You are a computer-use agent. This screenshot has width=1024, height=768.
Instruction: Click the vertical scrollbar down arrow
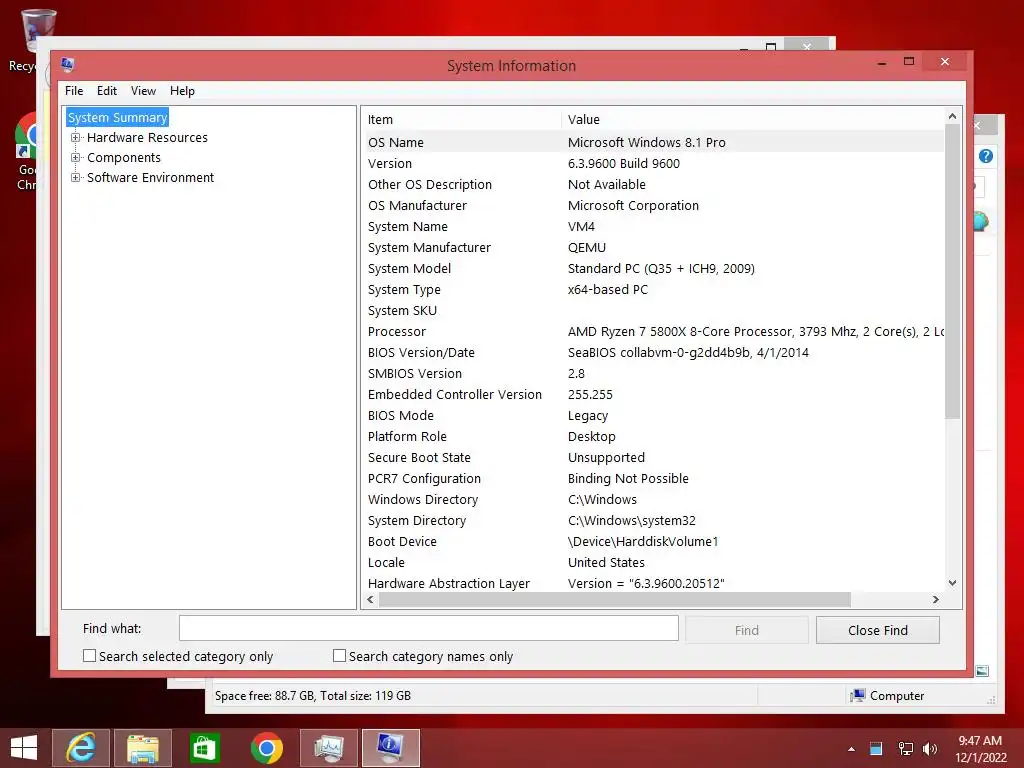pos(952,583)
